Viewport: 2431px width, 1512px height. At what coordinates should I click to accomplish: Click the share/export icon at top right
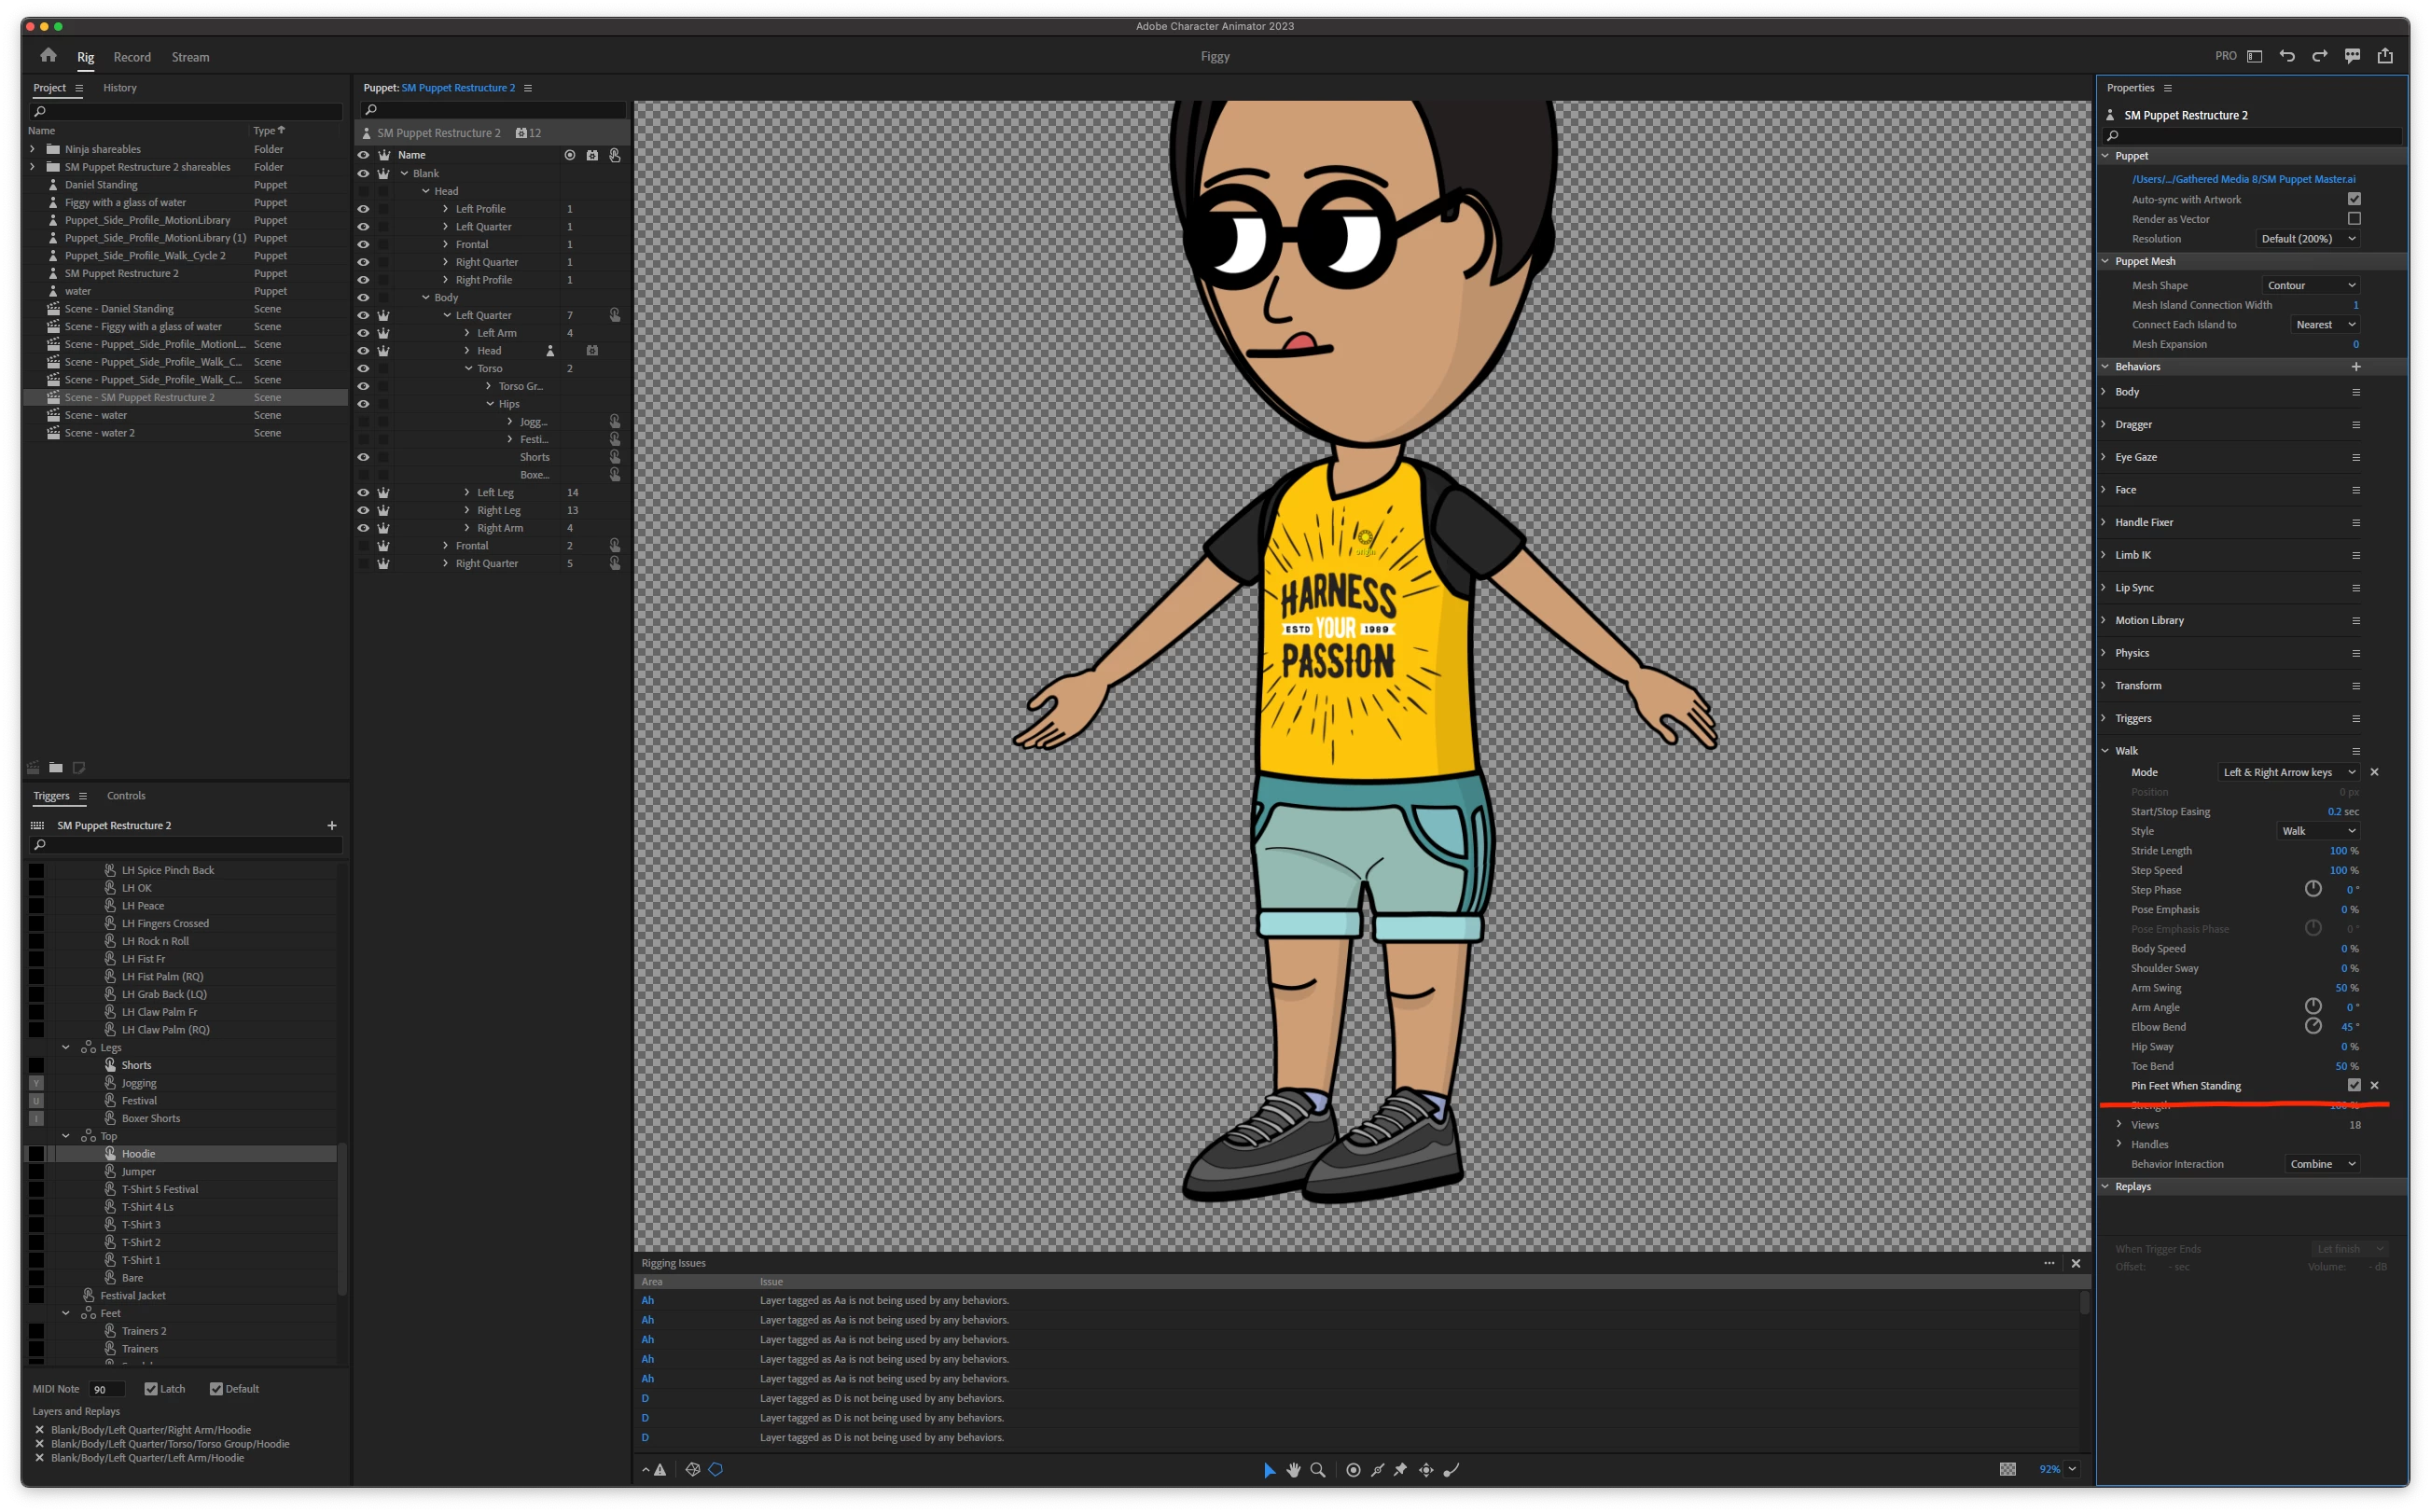[2385, 56]
